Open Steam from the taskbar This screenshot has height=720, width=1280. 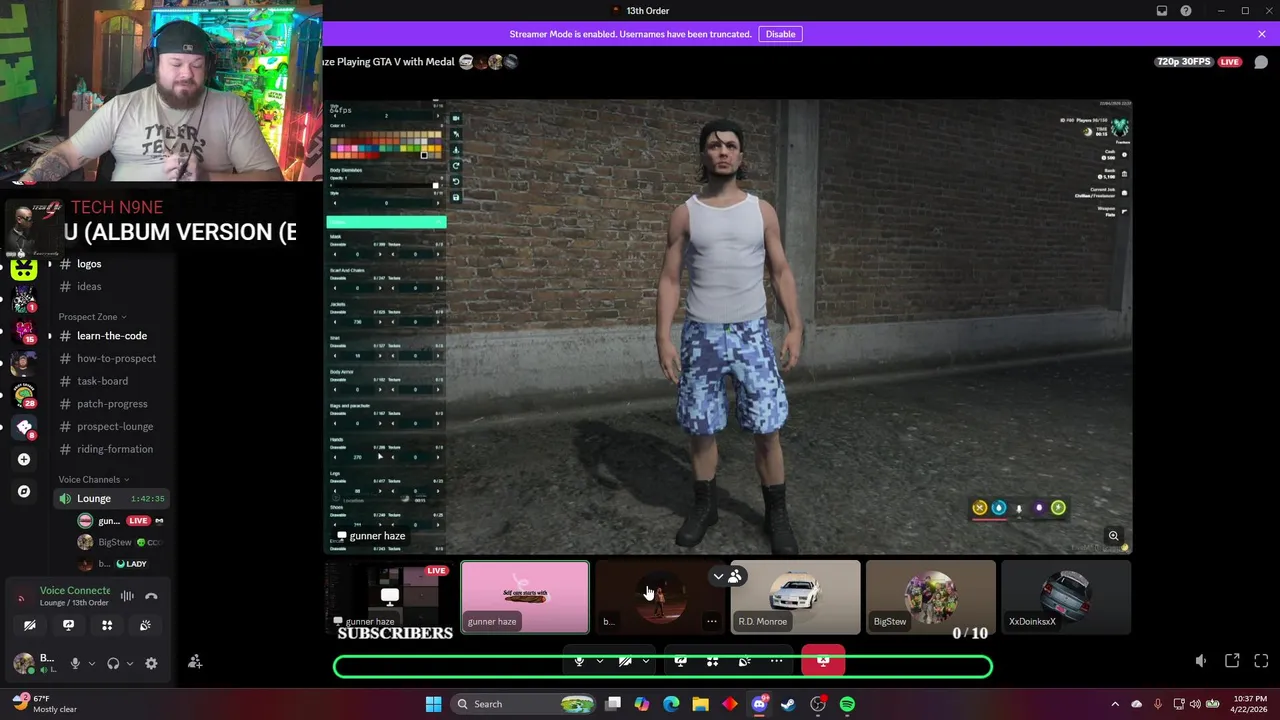[x=788, y=704]
